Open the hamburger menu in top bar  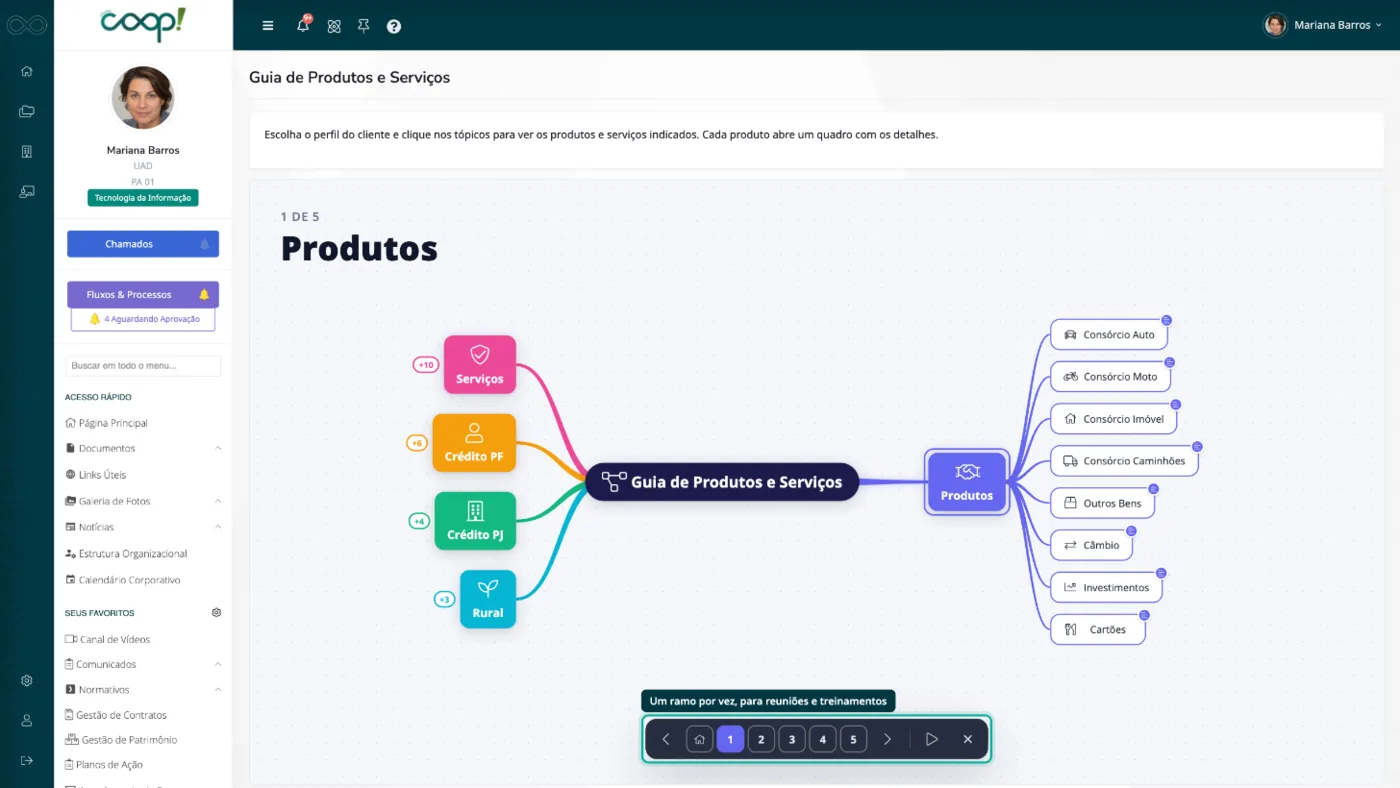268,26
